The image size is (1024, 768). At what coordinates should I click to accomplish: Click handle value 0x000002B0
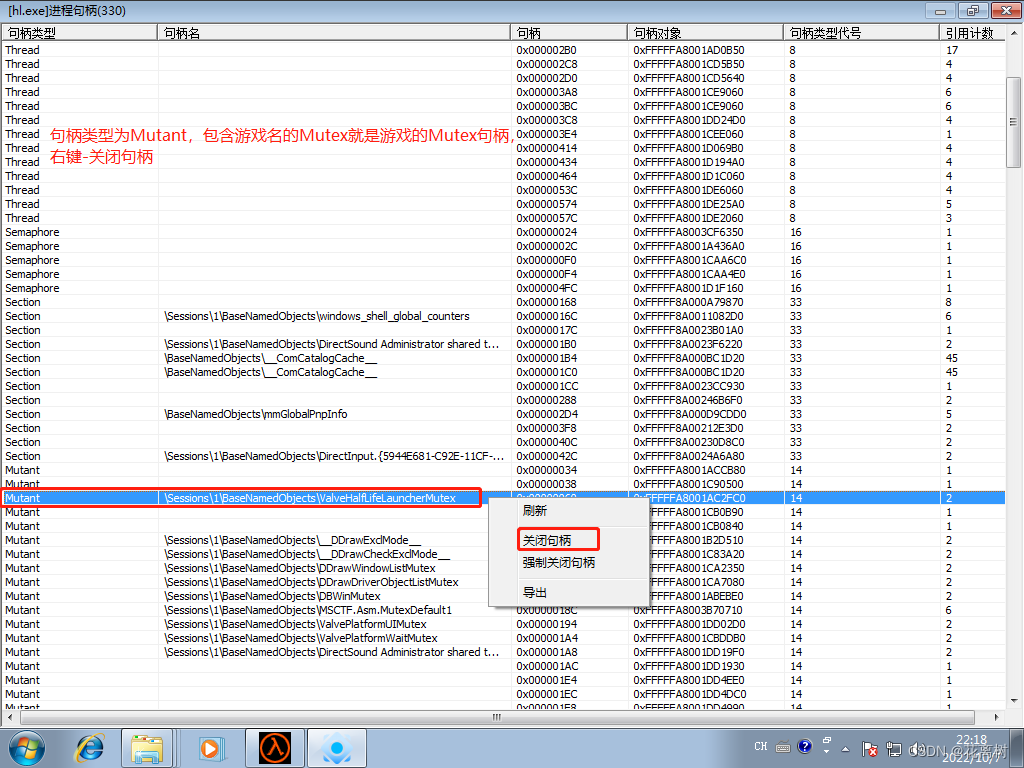[x=547, y=50]
